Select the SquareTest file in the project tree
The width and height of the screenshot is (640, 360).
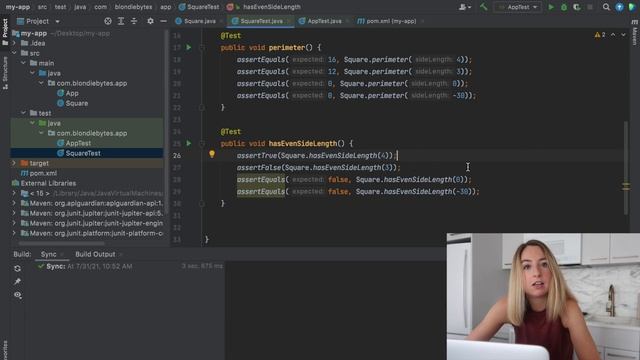[x=83, y=153]
